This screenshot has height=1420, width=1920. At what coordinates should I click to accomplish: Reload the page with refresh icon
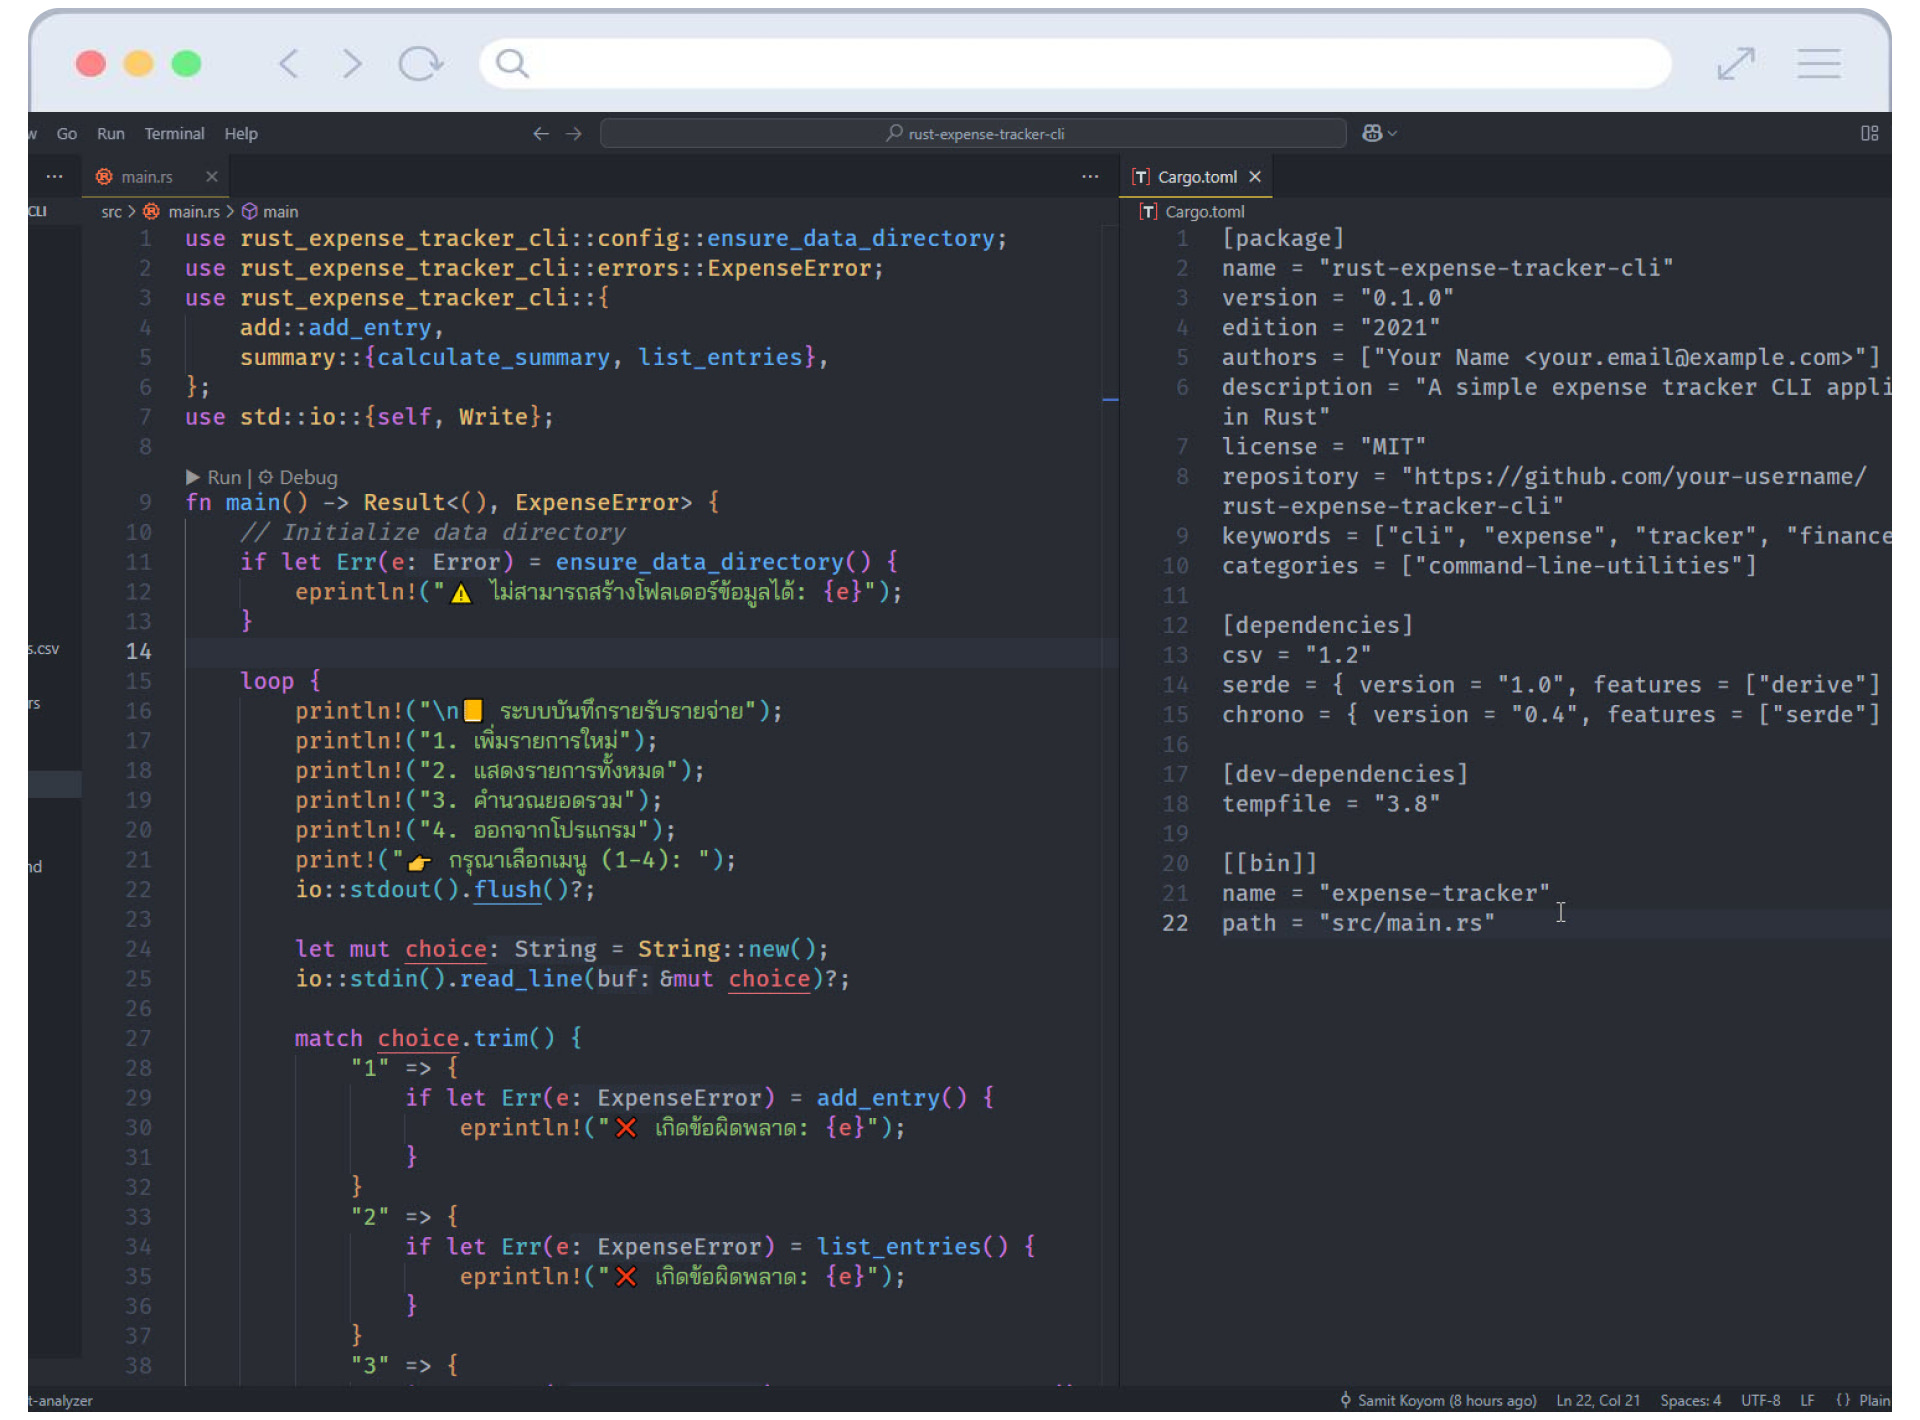(420, 64)
